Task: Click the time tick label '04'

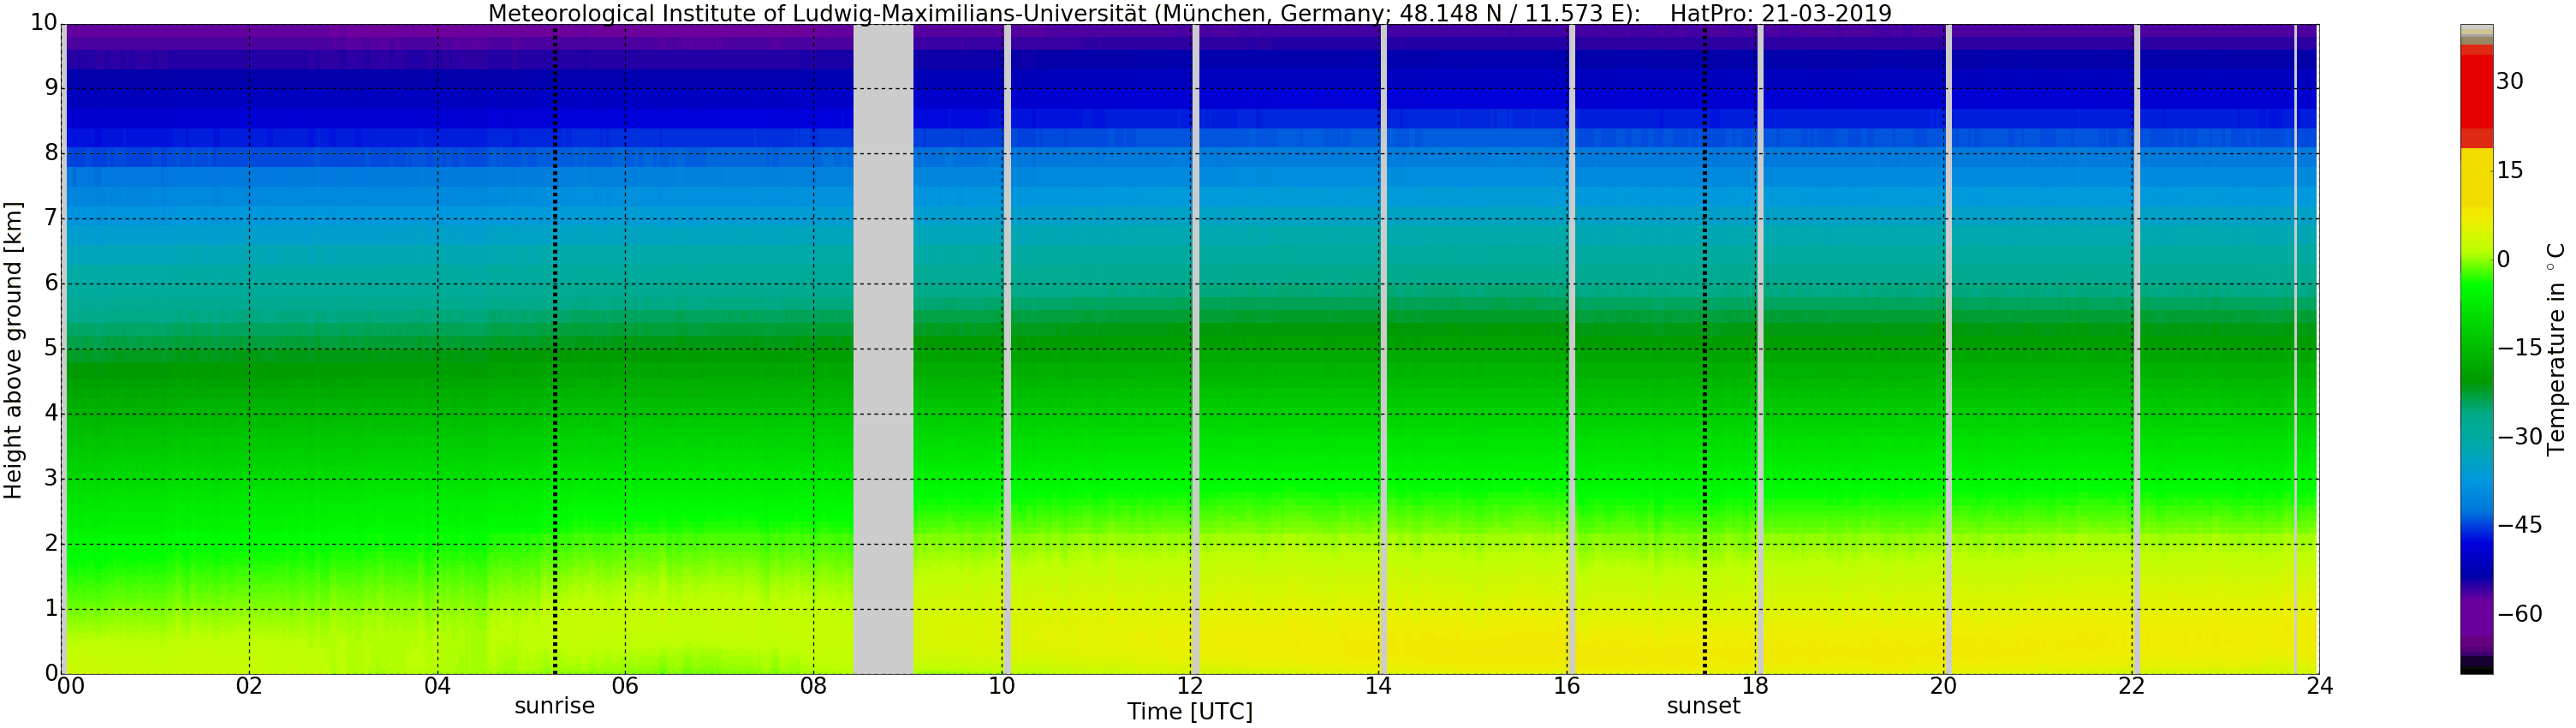Action: tap(437, 686)
